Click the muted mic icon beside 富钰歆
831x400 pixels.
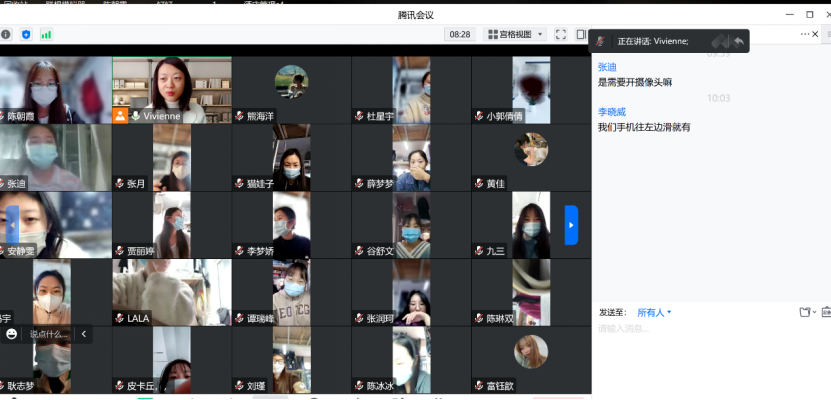(x=479, y=386)
